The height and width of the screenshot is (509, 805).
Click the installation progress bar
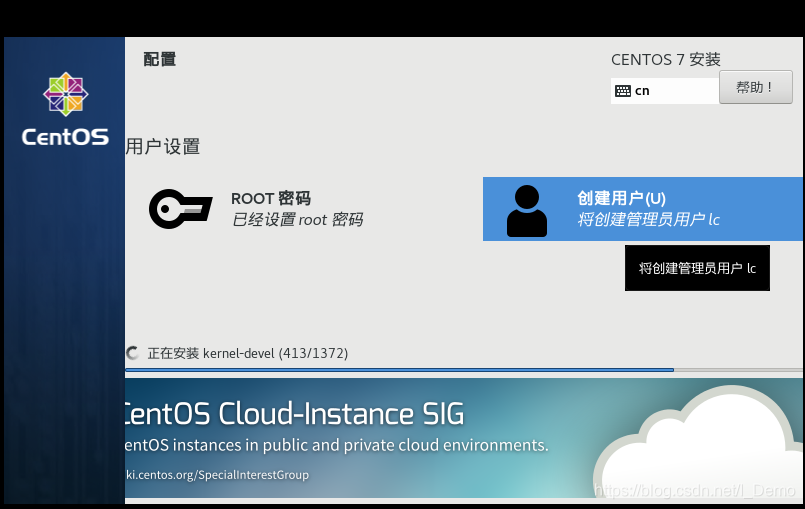coord(464,370)
